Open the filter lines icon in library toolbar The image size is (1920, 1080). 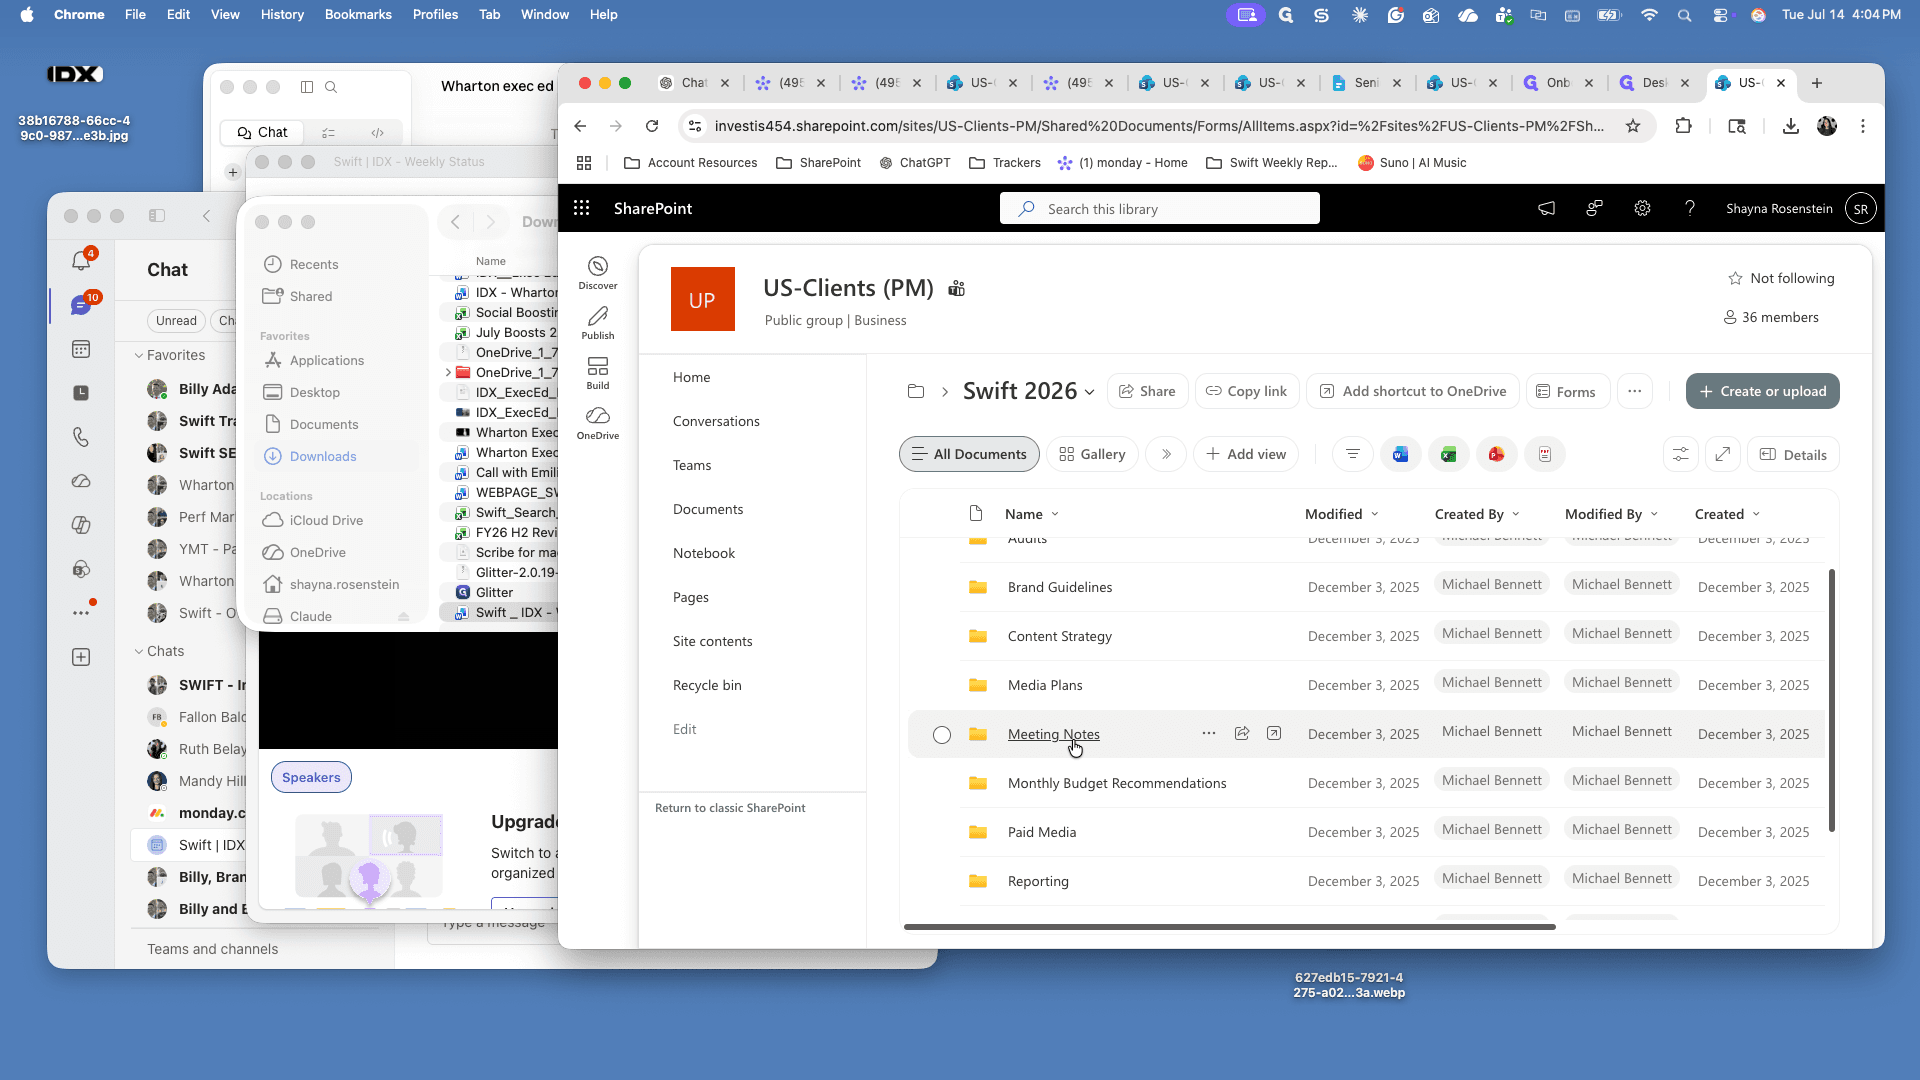pyautogui.click(x=1352, y=454)
